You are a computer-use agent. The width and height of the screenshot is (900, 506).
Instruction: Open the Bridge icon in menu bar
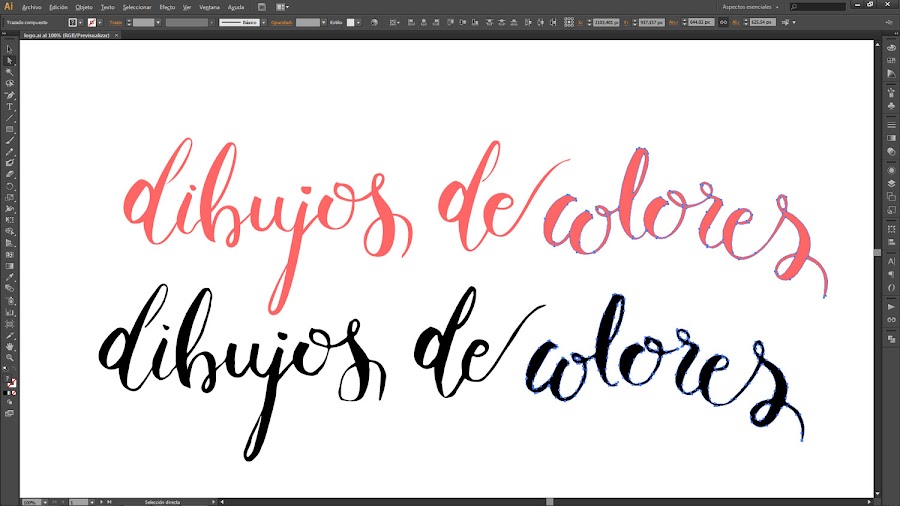click(x=262, y=7)
